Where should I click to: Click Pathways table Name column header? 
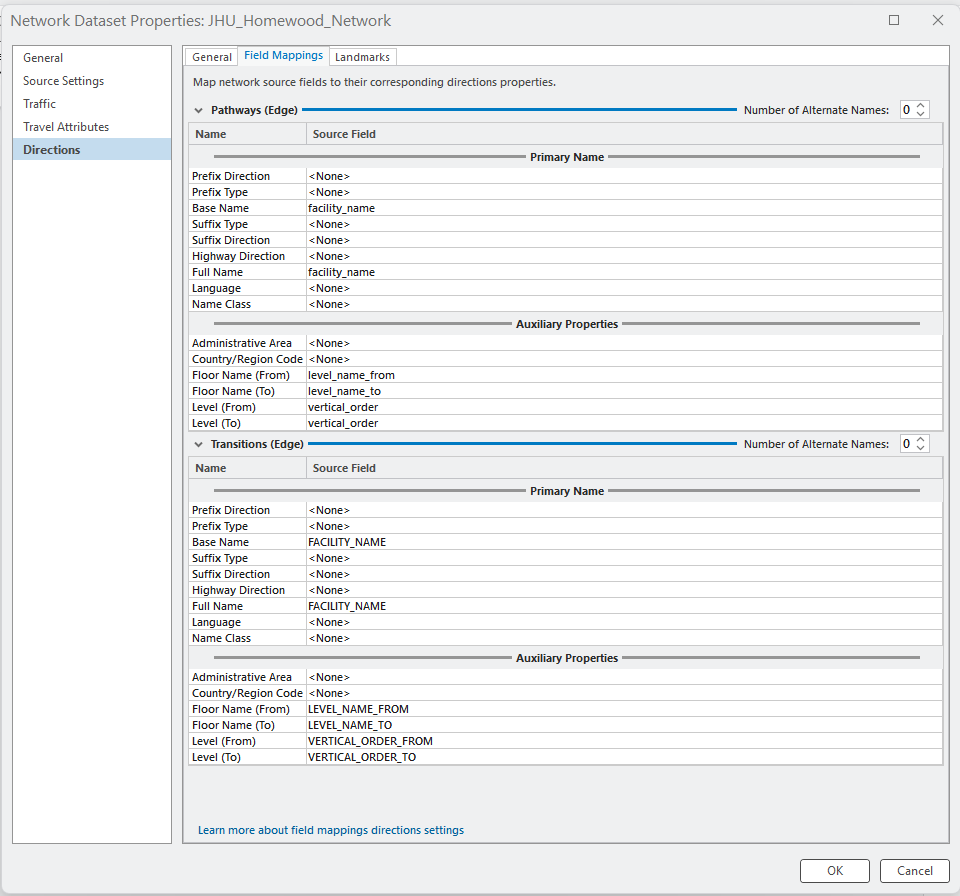(x=247, y=134)
